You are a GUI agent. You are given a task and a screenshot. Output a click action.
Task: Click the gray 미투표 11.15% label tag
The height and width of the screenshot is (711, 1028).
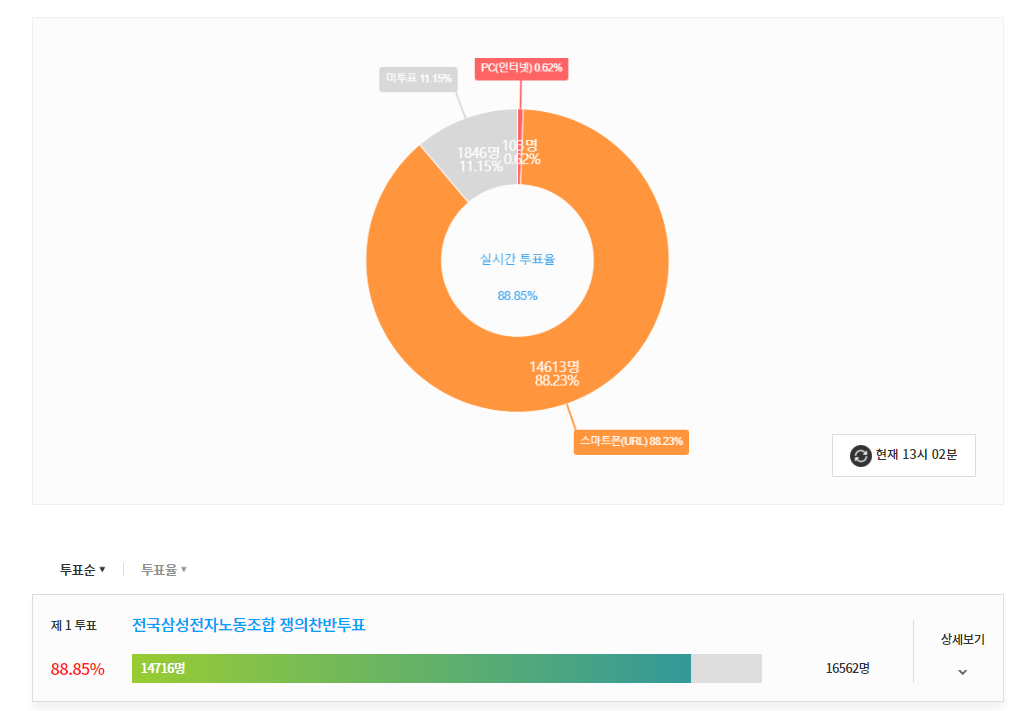click(x=420, y=79)
